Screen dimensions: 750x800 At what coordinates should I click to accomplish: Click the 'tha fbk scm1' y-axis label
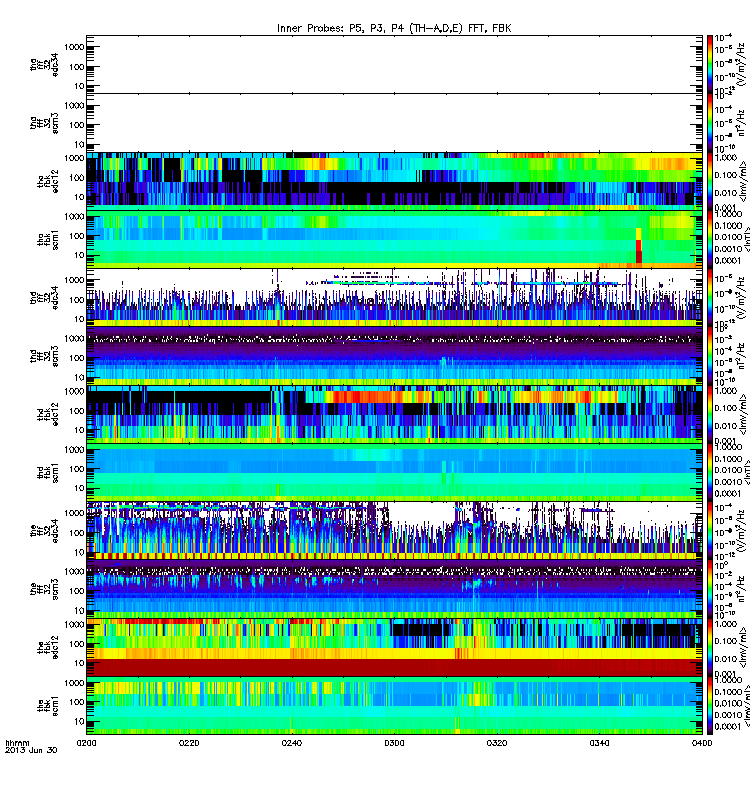tap(48, 239)
